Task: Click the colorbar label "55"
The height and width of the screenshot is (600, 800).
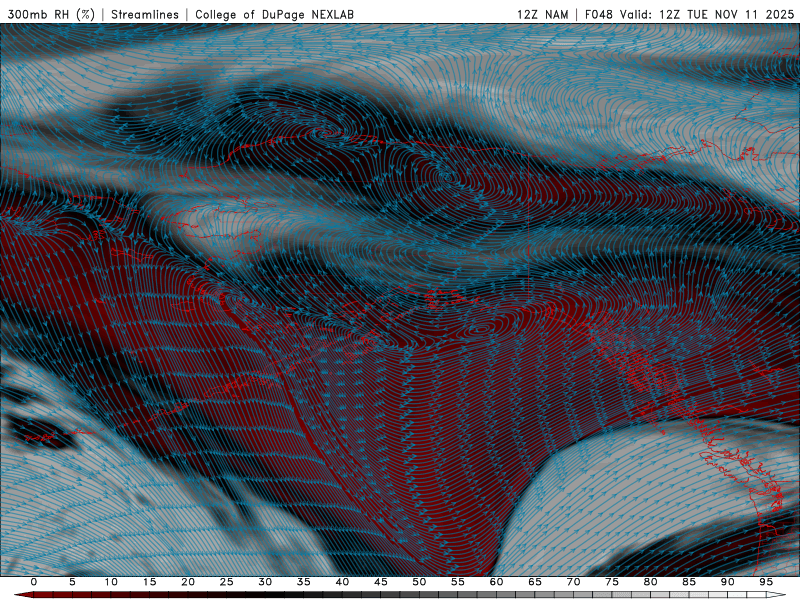Action: coord(458,582)
